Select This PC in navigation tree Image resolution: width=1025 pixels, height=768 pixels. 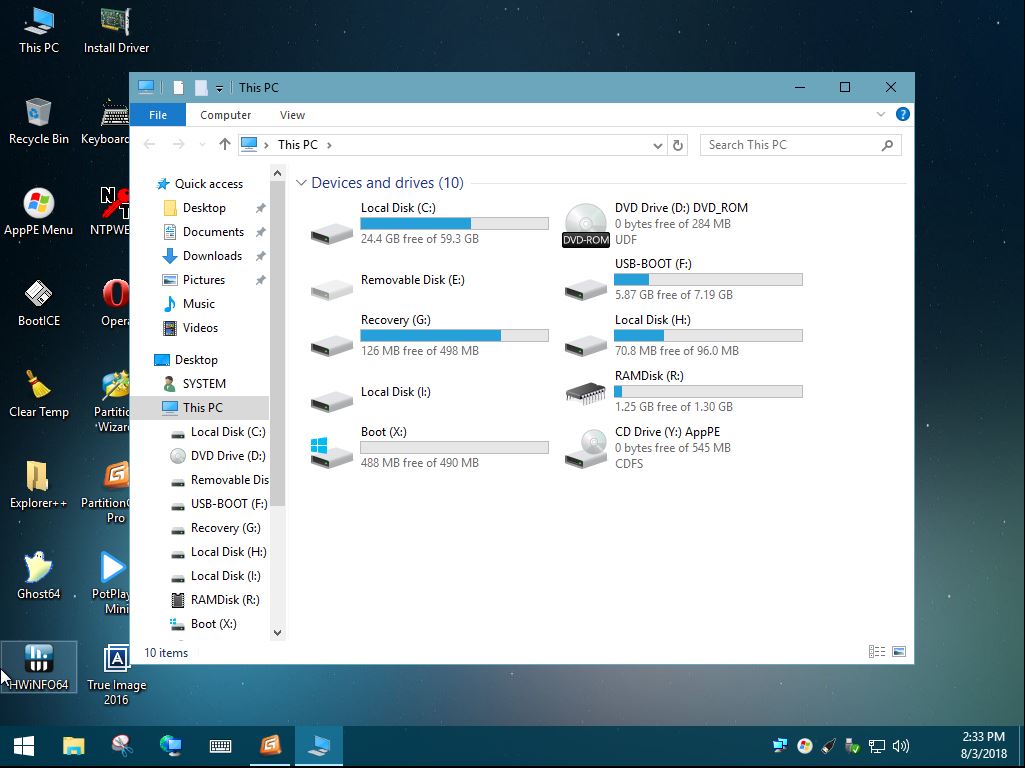(x=199, y=408)
